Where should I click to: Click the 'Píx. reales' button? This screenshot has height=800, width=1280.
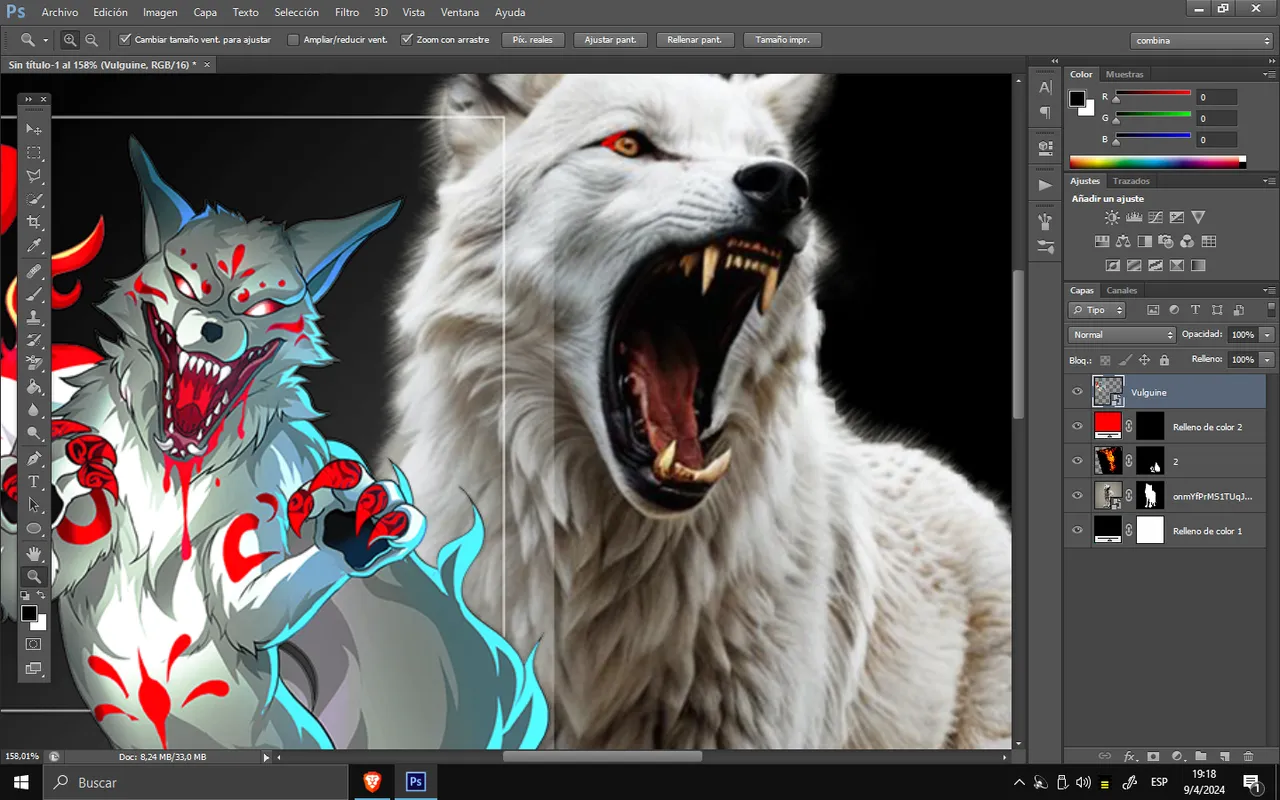coord(533,40)
